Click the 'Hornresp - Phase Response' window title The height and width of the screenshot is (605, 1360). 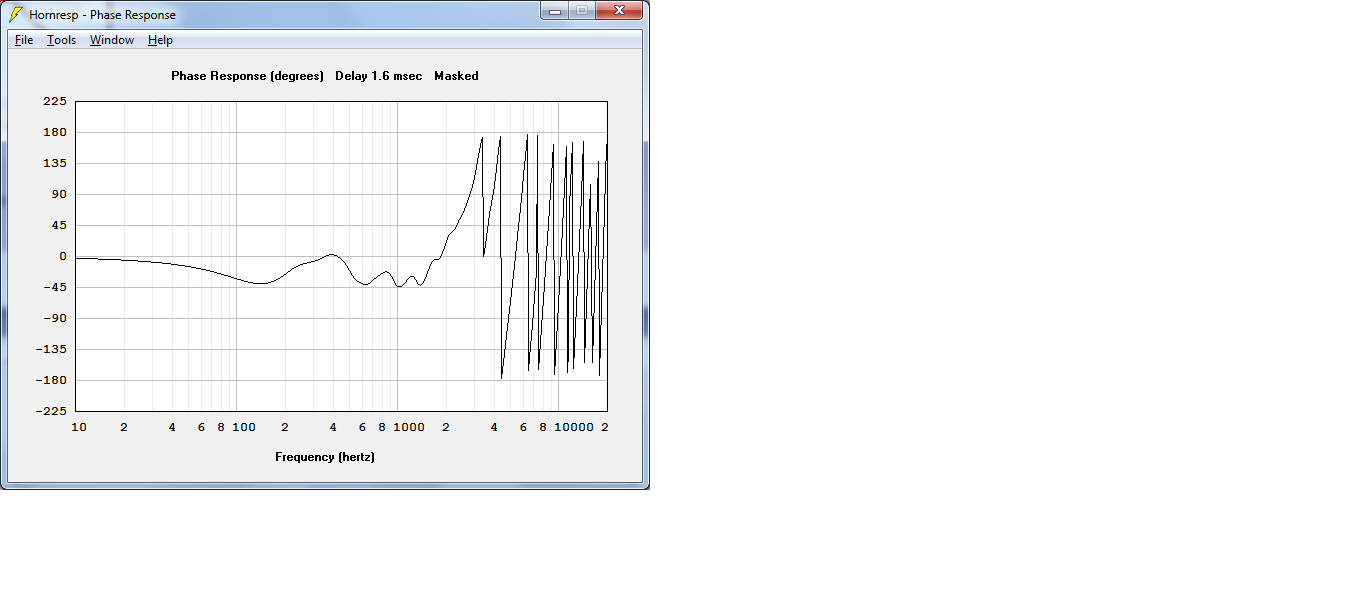tap(102, 15)
